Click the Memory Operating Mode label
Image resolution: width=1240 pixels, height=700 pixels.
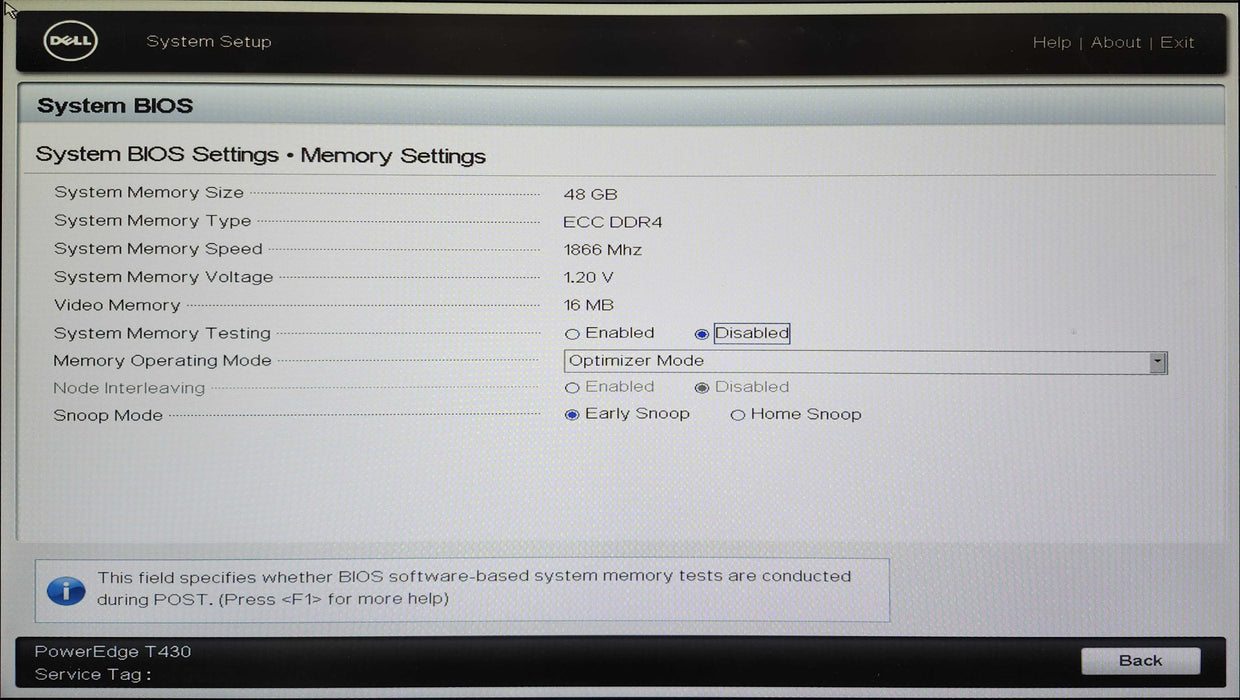coord(162,361)
